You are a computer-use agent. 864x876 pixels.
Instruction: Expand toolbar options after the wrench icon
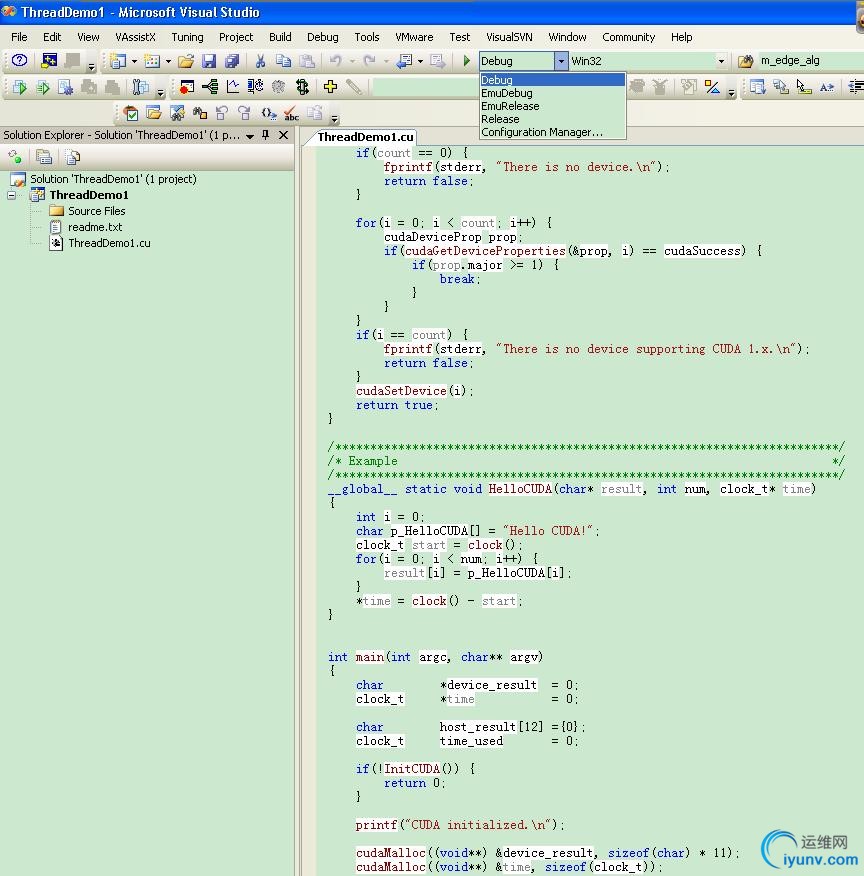160,91
